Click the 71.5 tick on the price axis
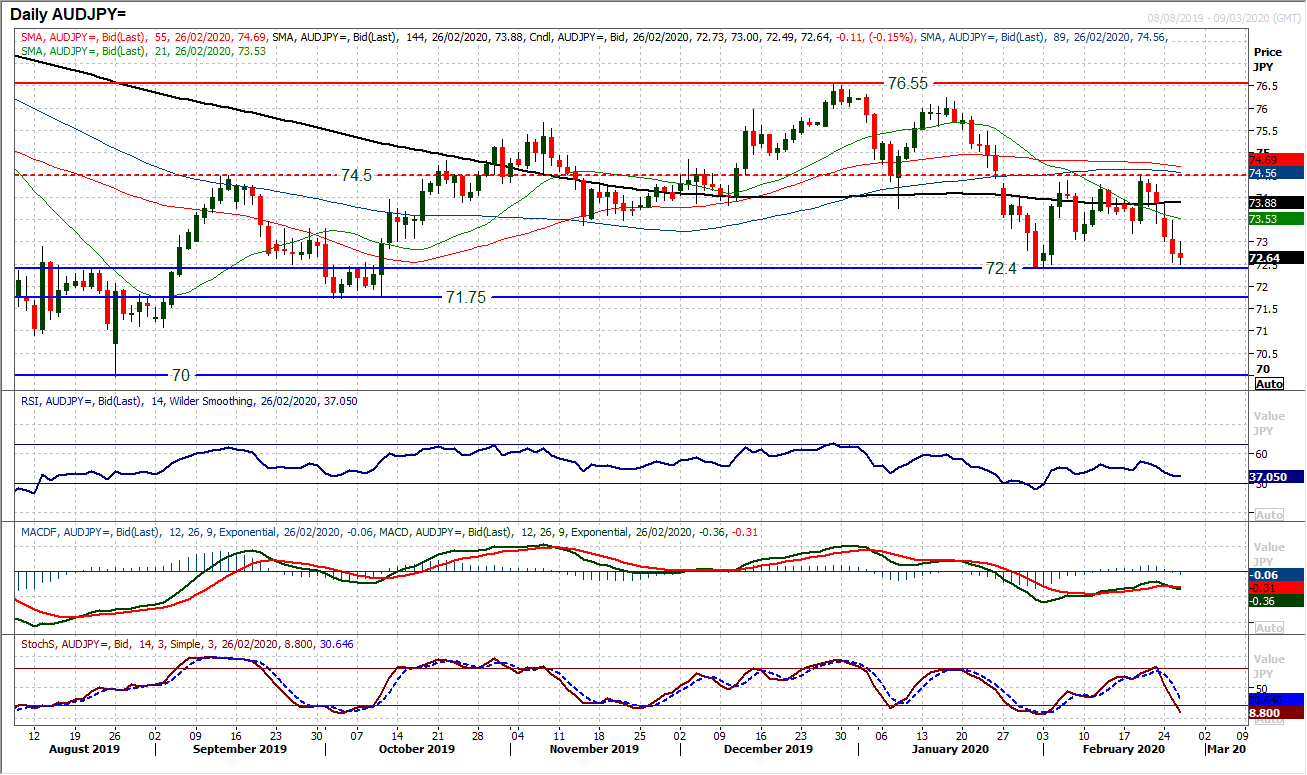Screen dimensions: 1307x775 click(1266, 309)
